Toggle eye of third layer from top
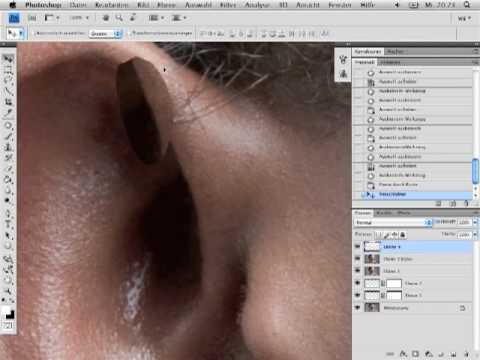The height and width of the screenshot is (360, 480). click(x=358, y=270)
